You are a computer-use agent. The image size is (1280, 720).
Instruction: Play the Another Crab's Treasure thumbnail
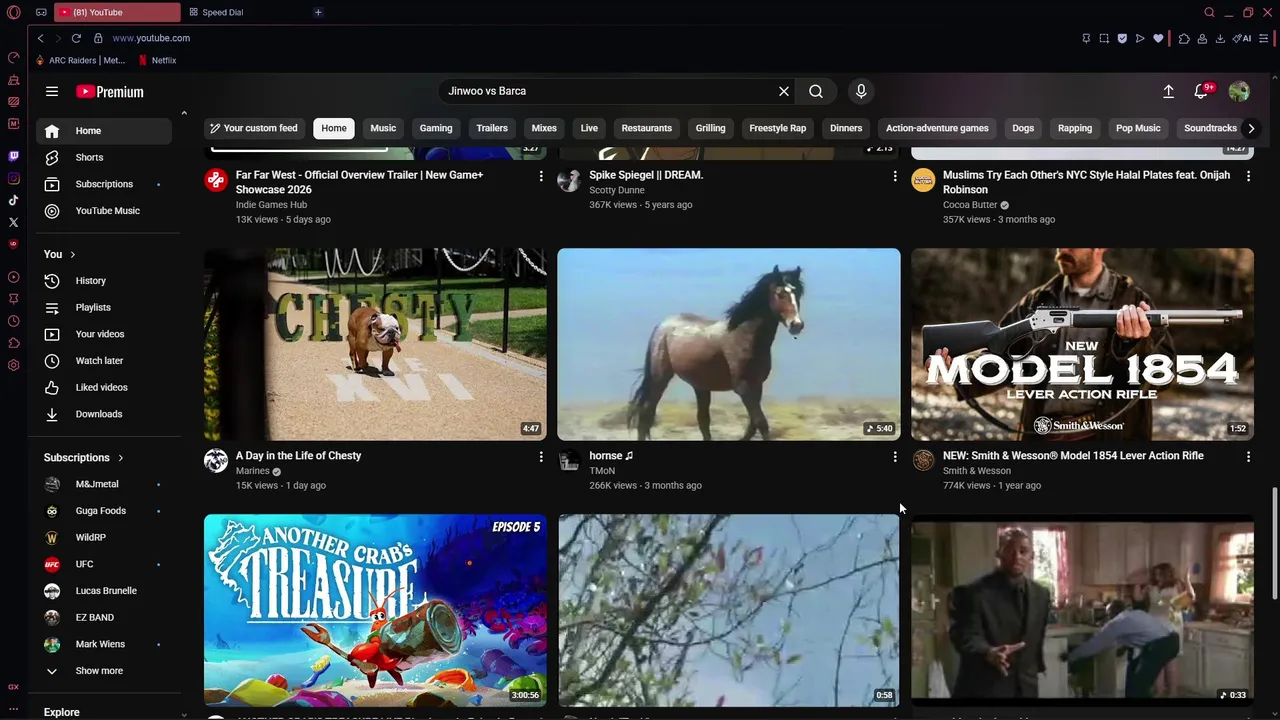(x=375, y=610)
